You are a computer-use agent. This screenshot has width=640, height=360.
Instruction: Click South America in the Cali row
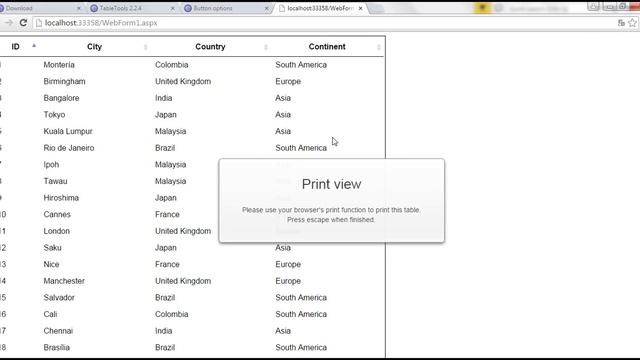tap(301, 314)
